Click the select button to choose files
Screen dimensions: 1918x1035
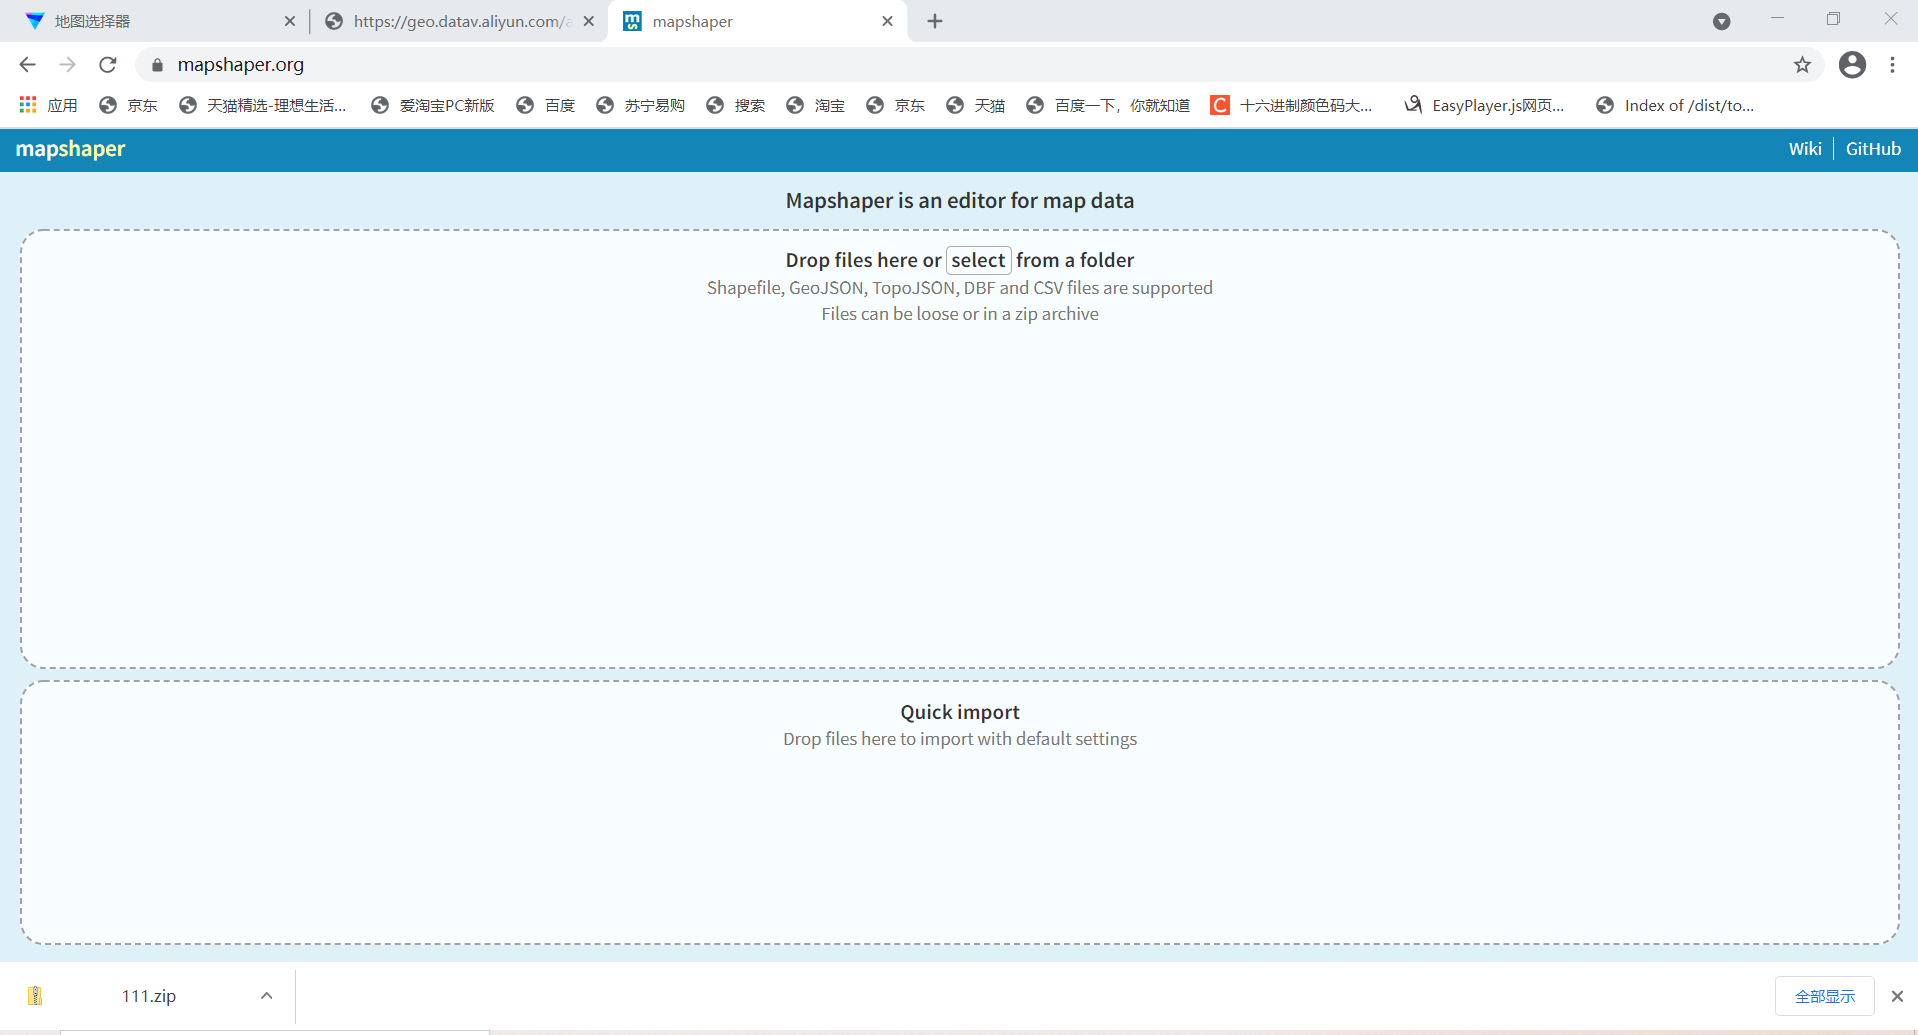click(x=978, y=260)
